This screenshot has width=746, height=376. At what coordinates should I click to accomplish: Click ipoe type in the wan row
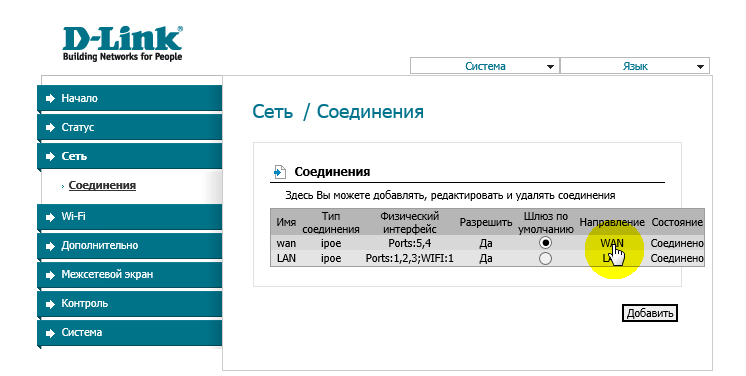pyautogui.click(x=331, y=243)
